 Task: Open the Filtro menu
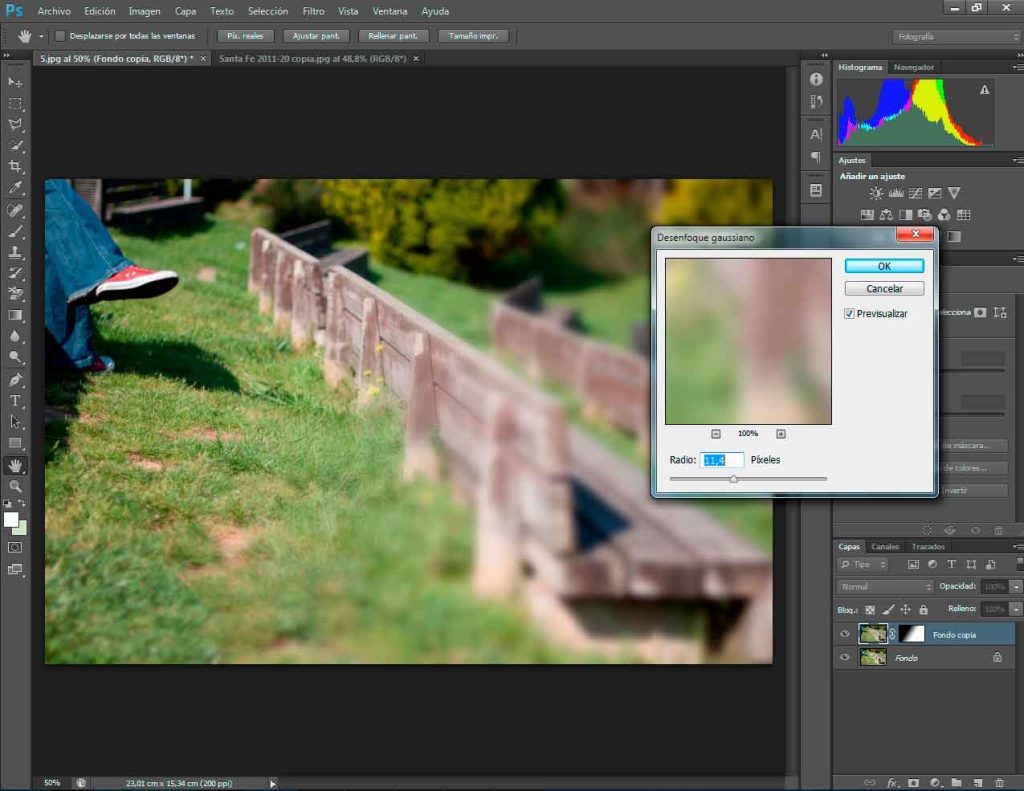pos(313,11)
